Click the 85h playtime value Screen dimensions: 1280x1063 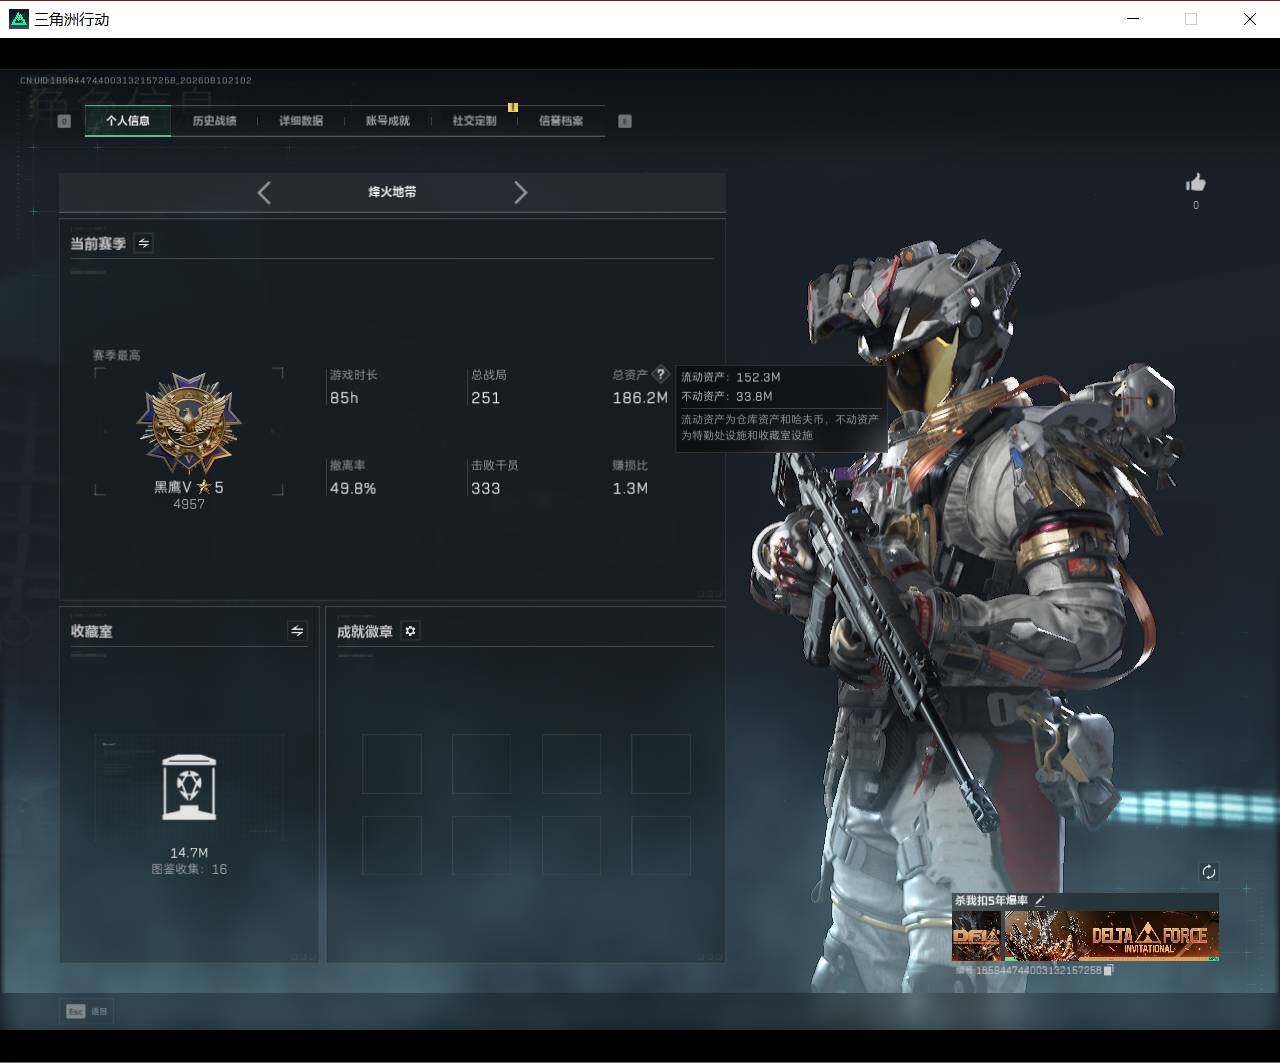(344, 398)
